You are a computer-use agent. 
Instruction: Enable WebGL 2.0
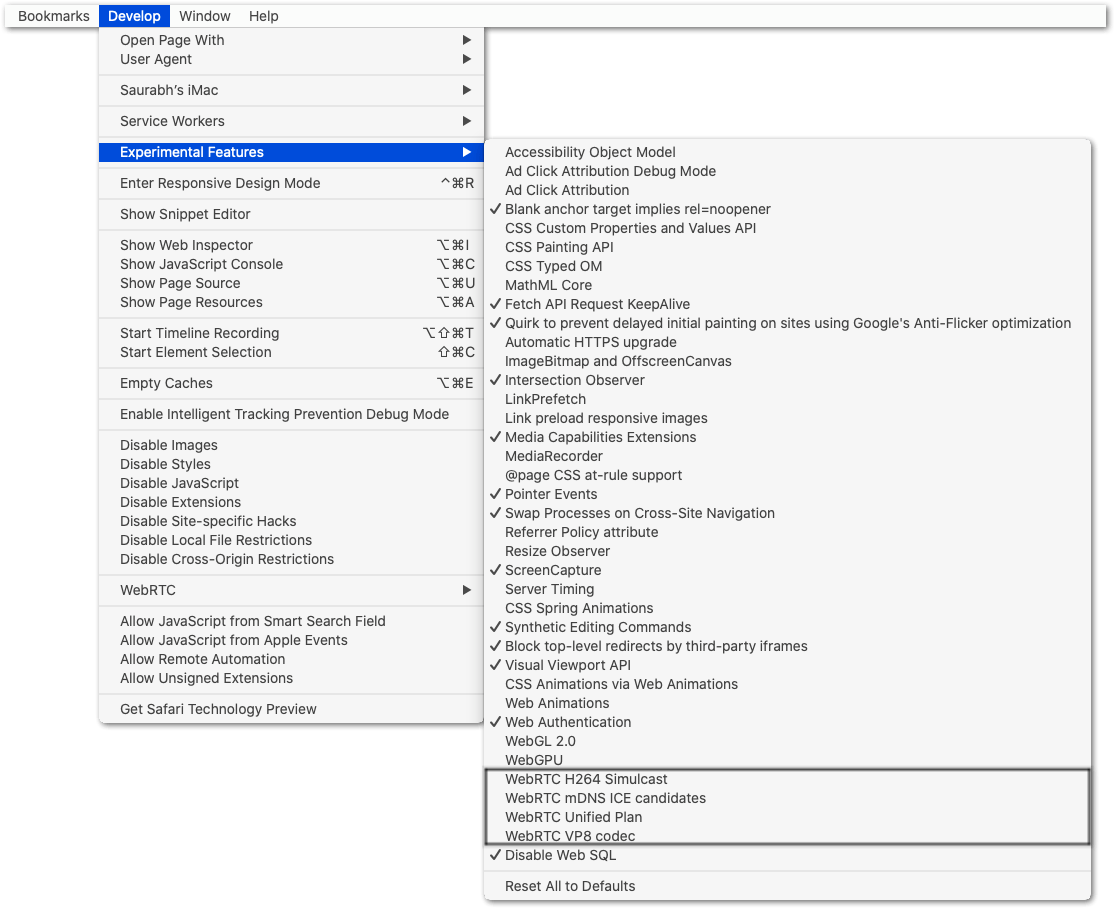[787, 742]
